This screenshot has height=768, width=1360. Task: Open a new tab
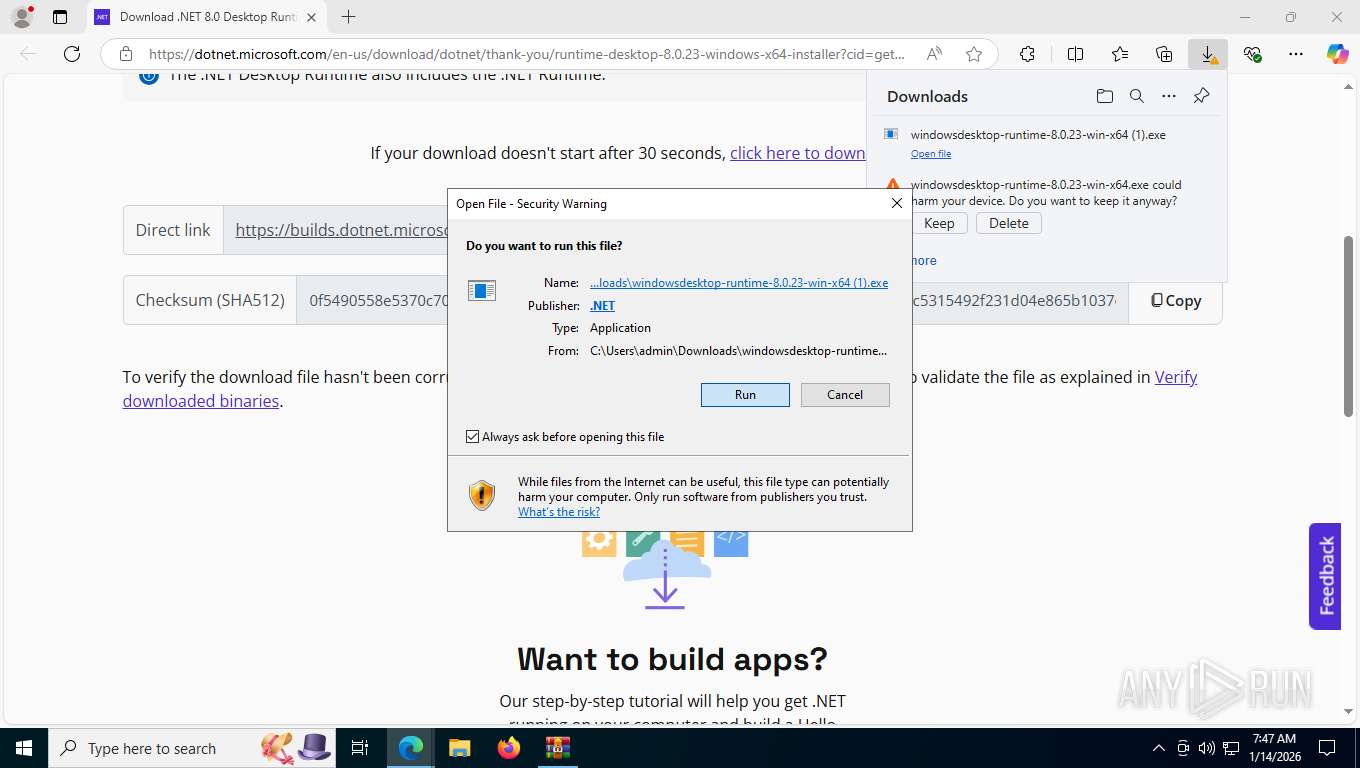click(348, 17)
